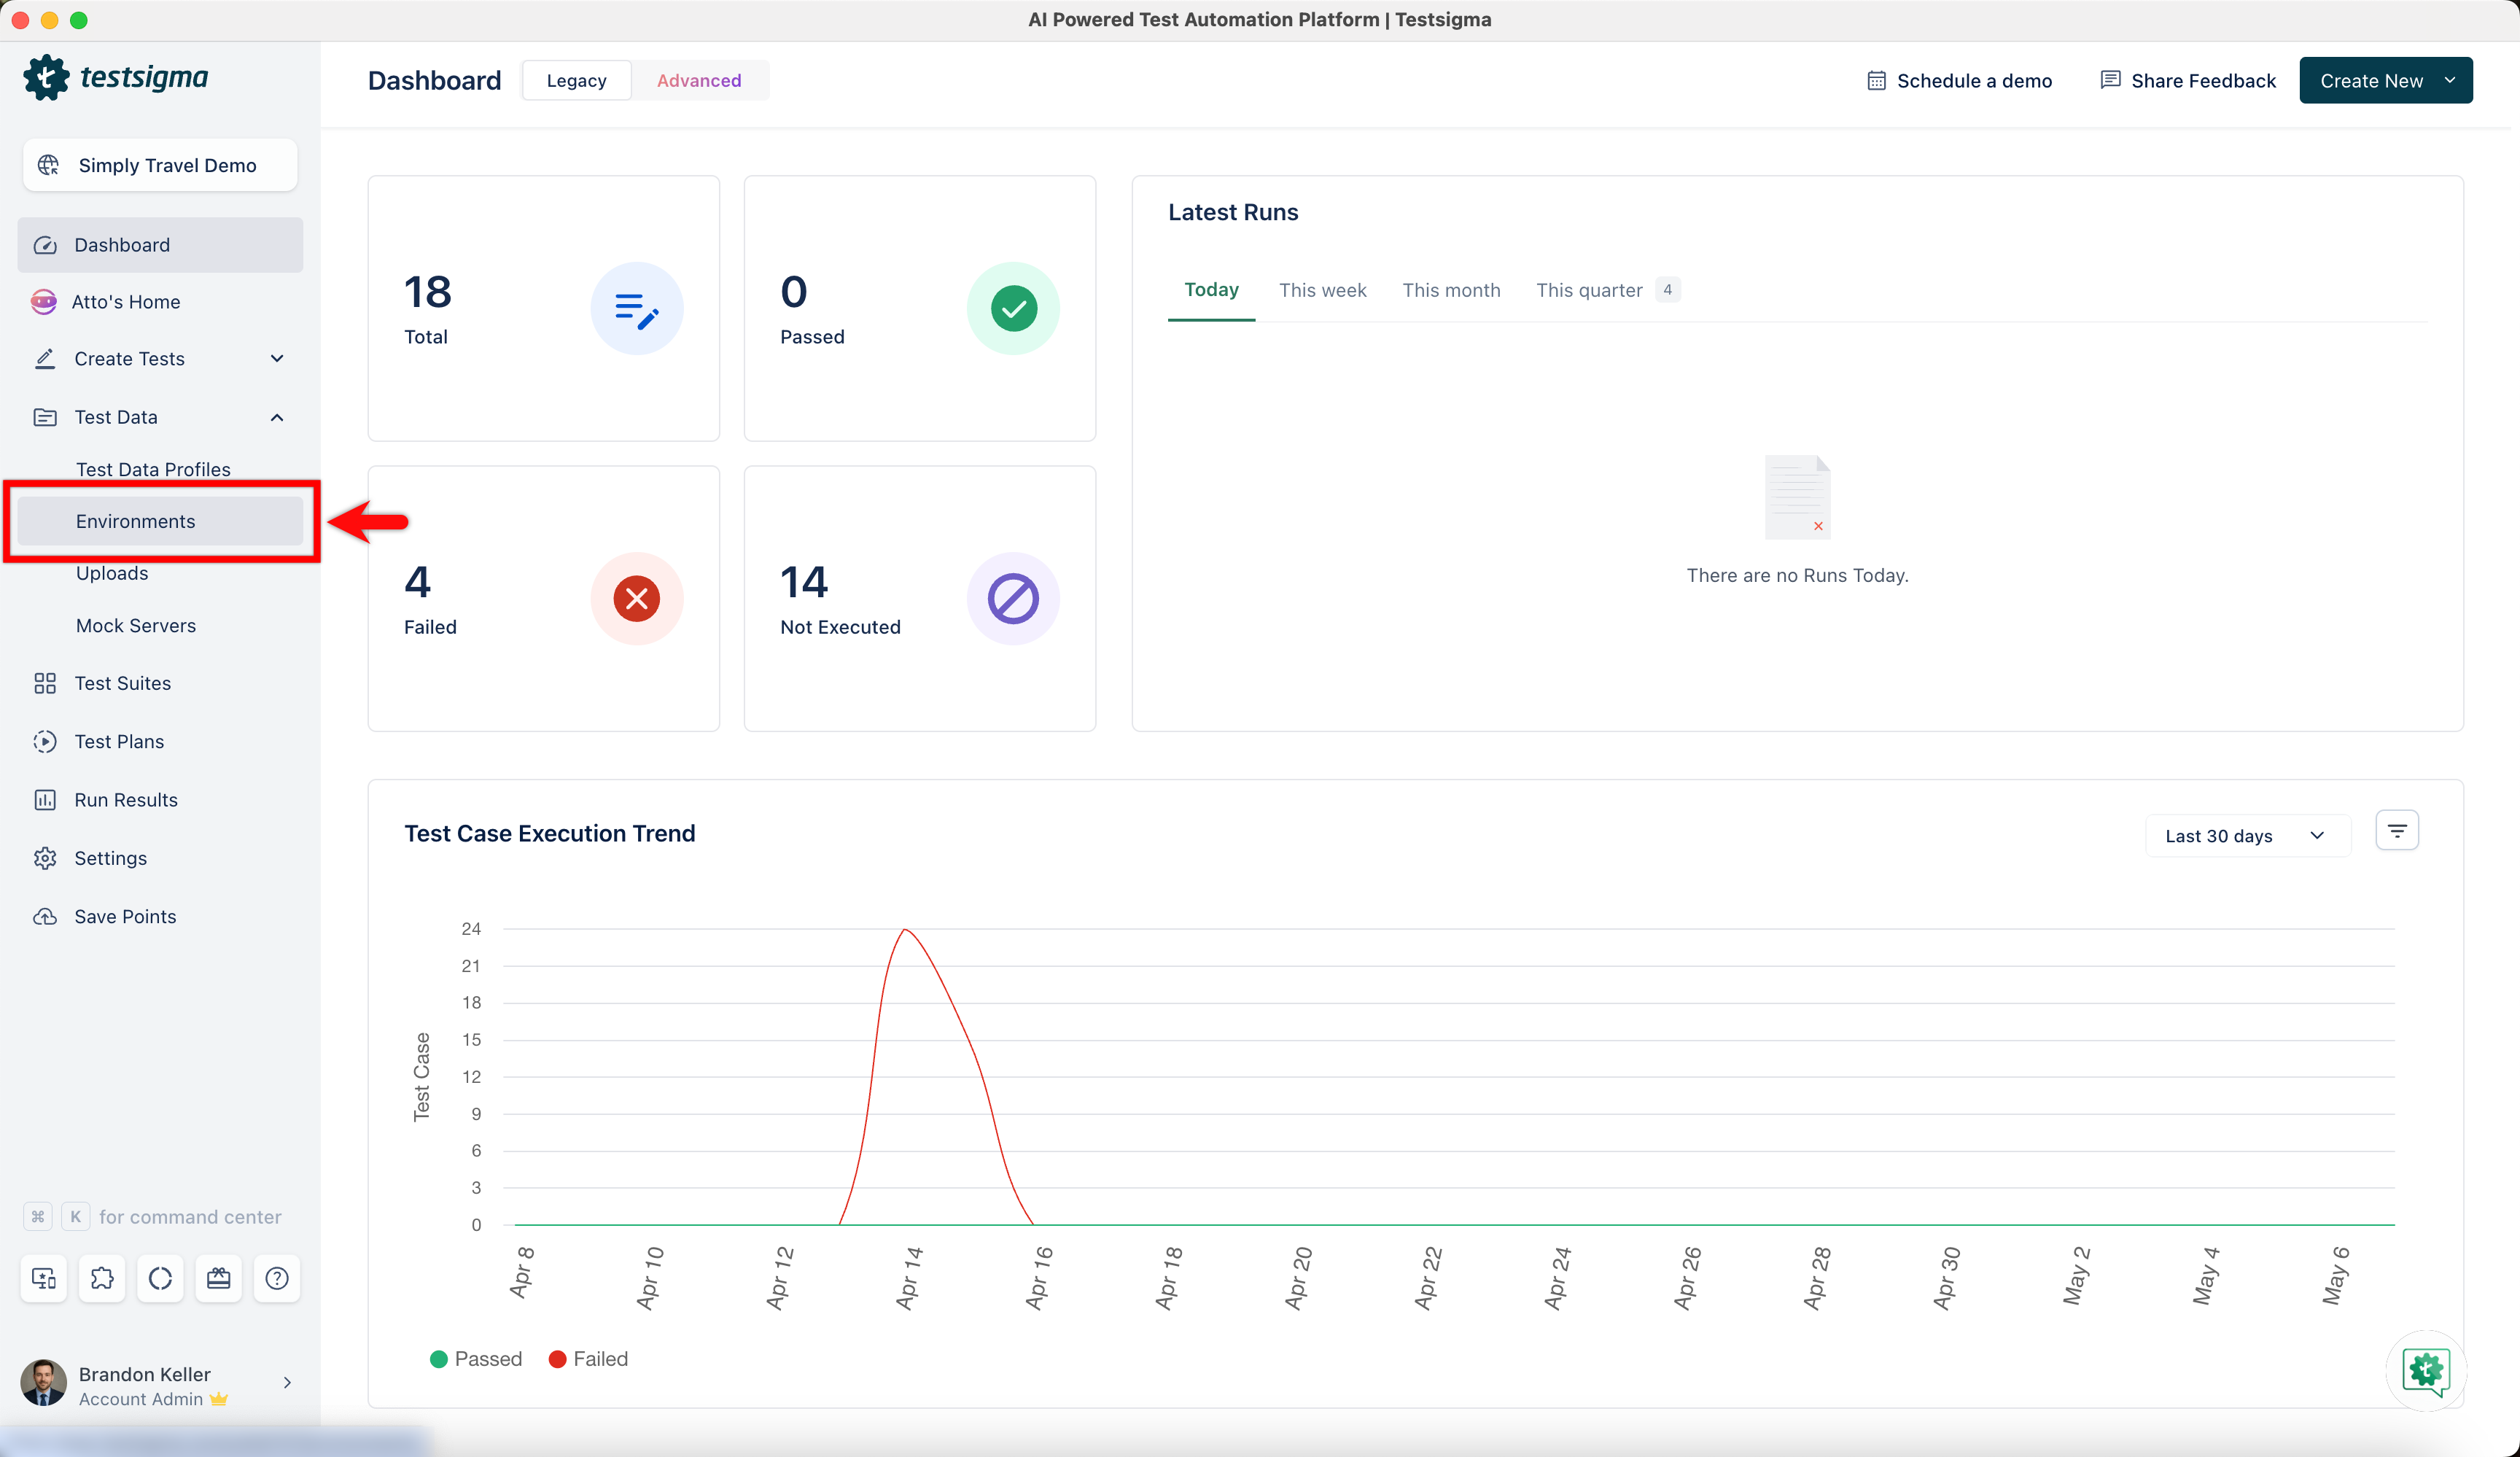Click the circular loading status icon
The height and width of the screenshot is (1457, 2520).
pos(160,1278)
